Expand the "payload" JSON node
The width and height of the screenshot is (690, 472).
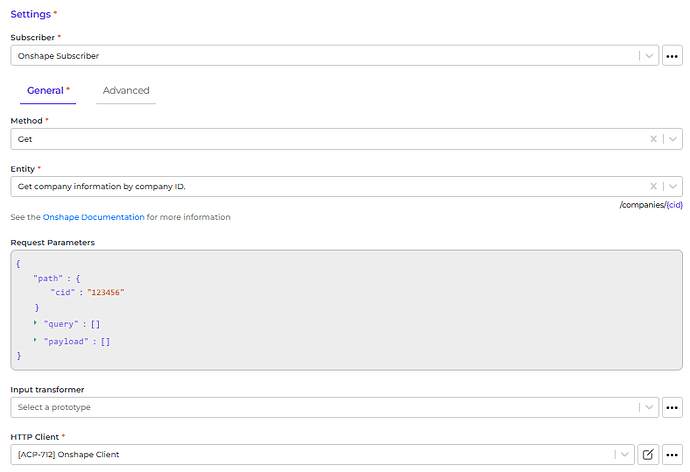click(x=35, y=340)
